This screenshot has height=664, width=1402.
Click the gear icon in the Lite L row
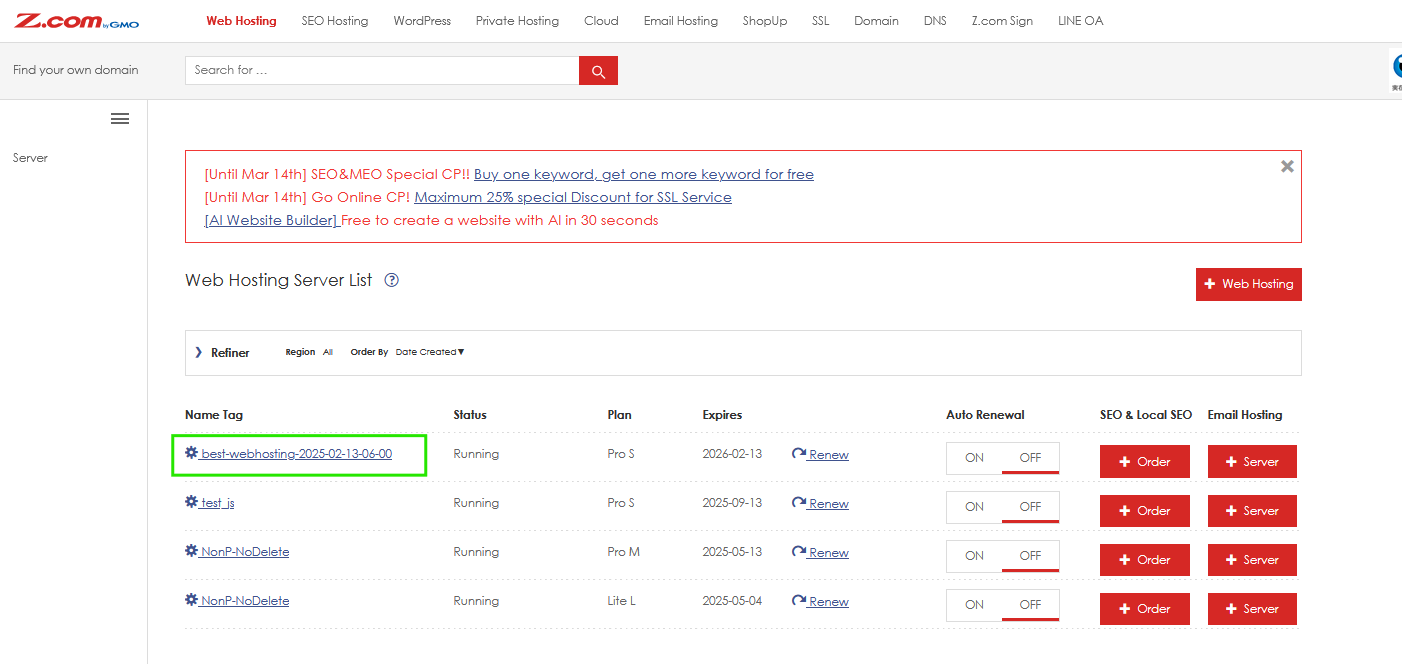click(191, 600)
